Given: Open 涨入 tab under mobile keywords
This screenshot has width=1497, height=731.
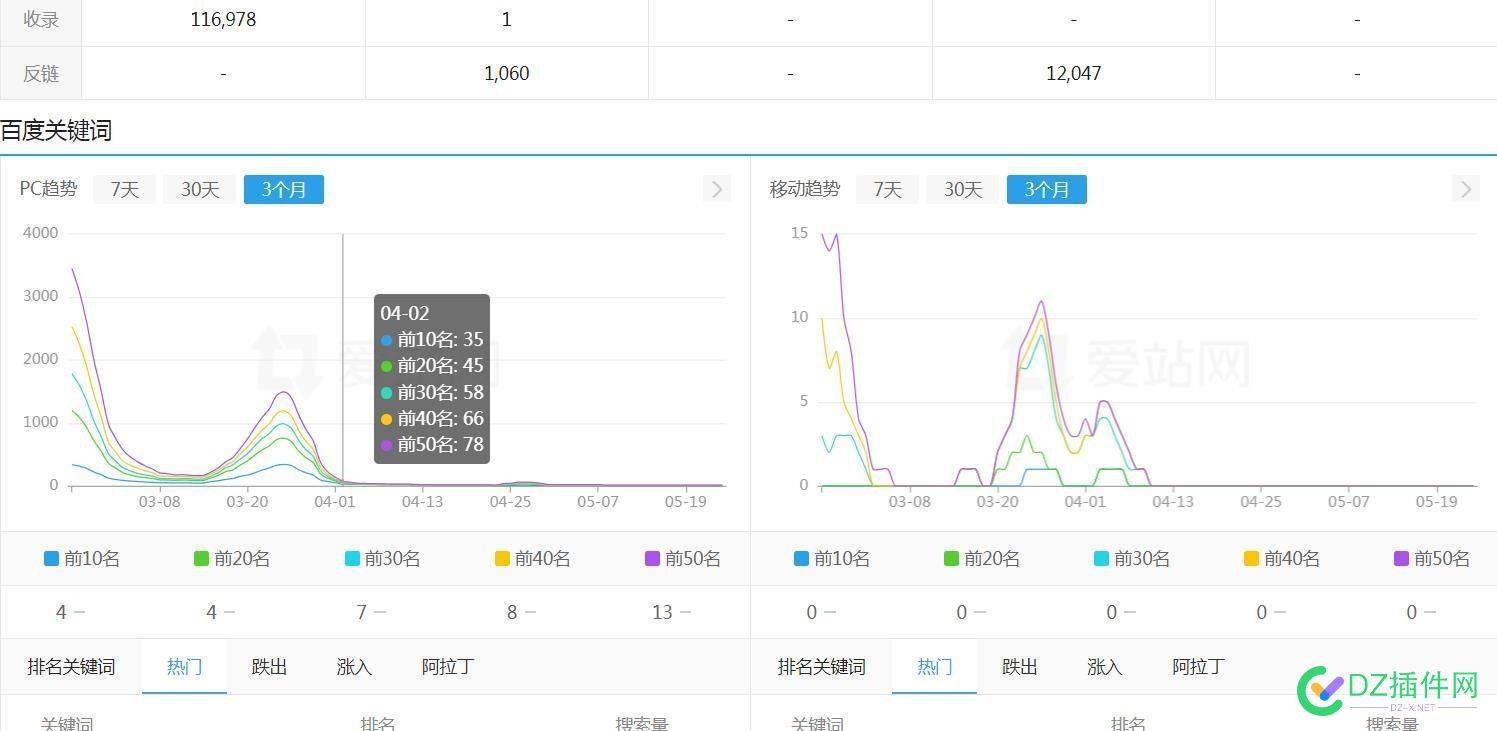Looking at the screenshot, I should click(1104, 667).
